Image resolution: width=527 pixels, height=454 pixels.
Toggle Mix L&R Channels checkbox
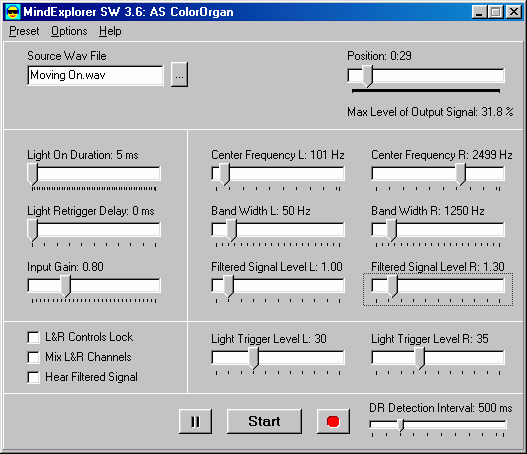click(33, 357)
